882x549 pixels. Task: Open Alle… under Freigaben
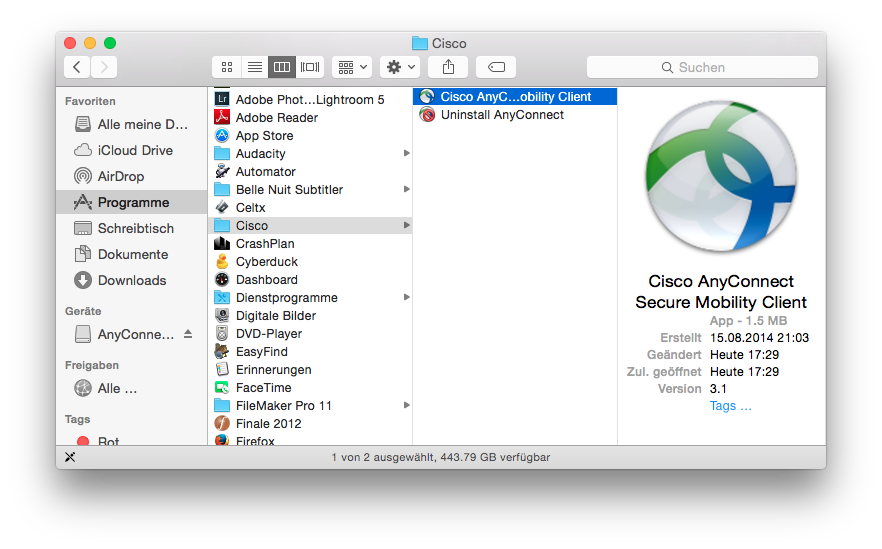[x=132, y=388]
